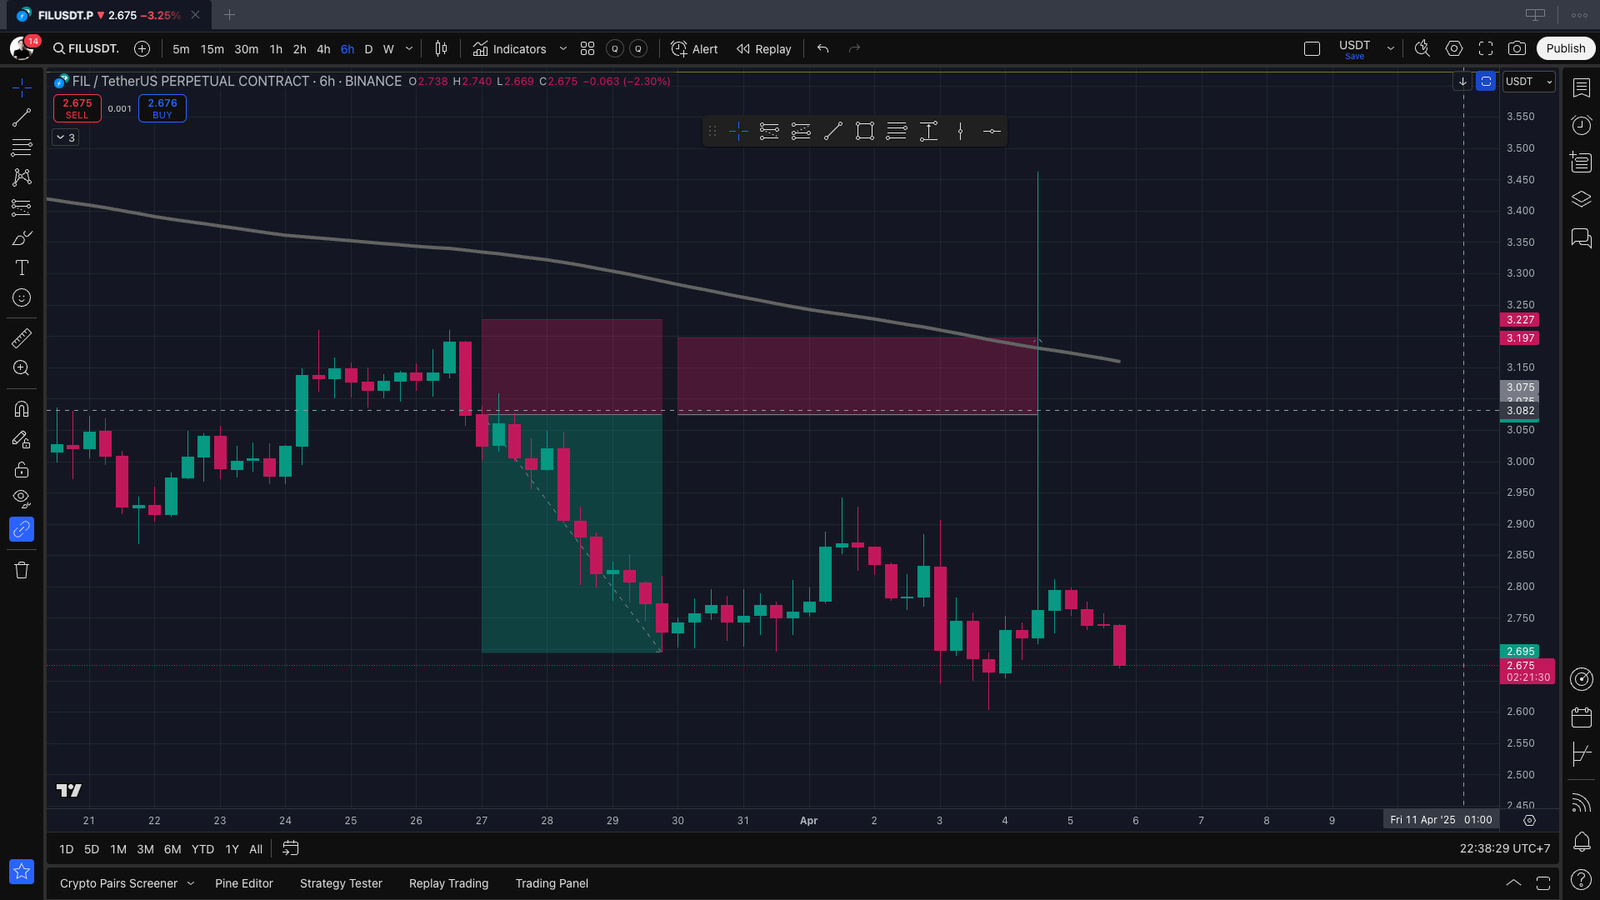This screenshot has height=900, width=1600.
Task: Toggle hide all drawings eye icon
Action: [21, 499]
